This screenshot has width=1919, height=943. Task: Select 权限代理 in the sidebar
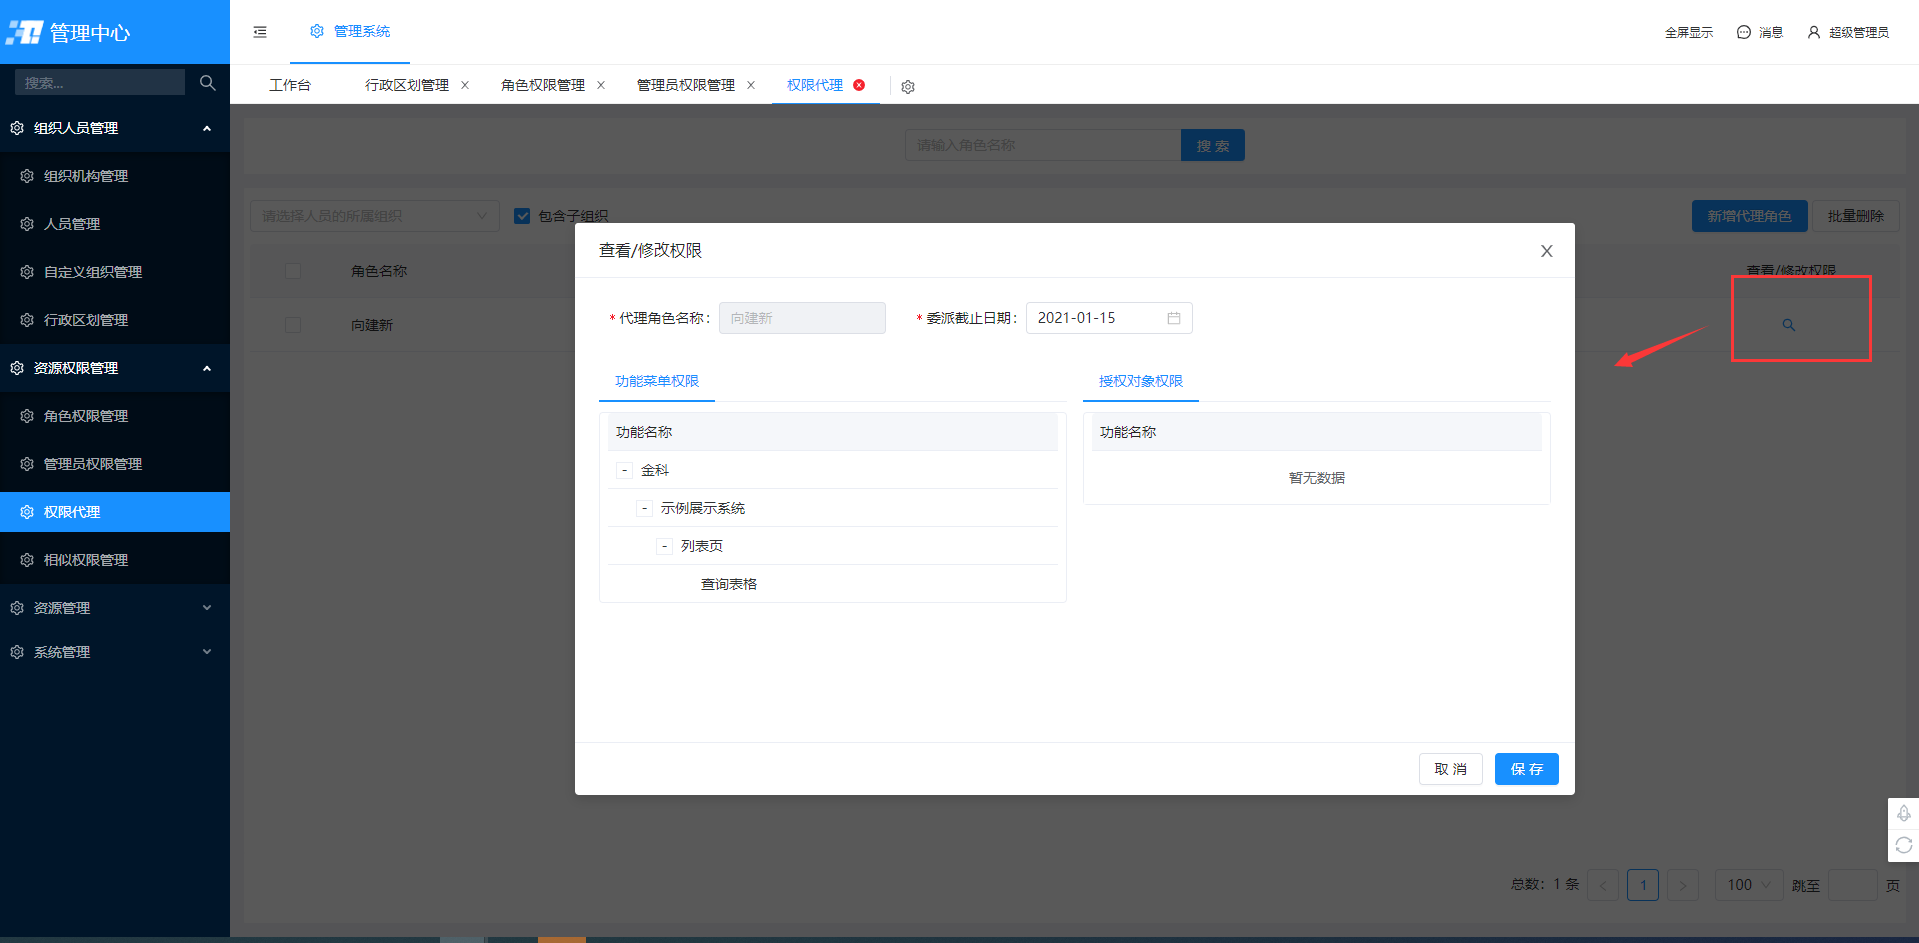[115, 512]
